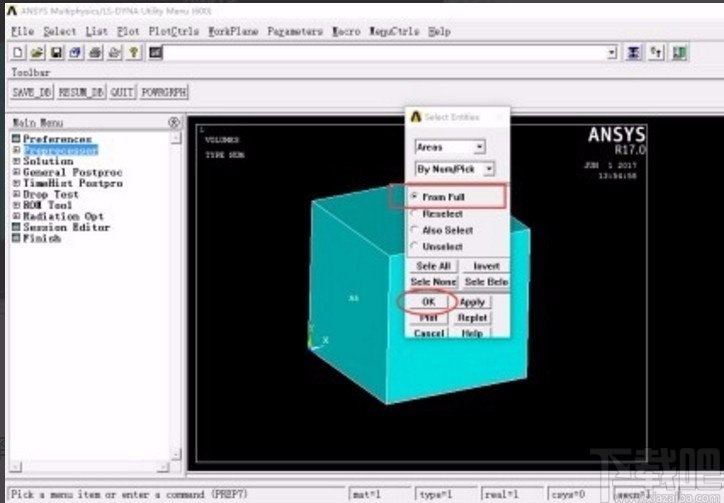Open the Areas entity type dropdown
Viewport: 724px width, 503px height.
point(480,147)
